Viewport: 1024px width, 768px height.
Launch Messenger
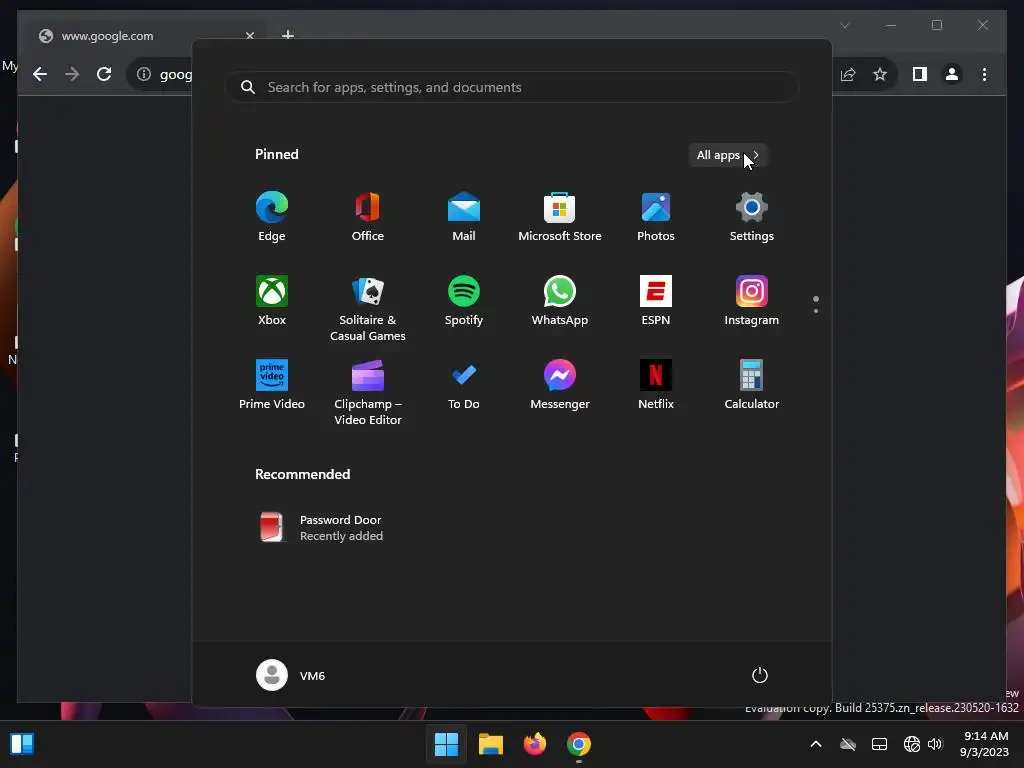tap(560, 385)
